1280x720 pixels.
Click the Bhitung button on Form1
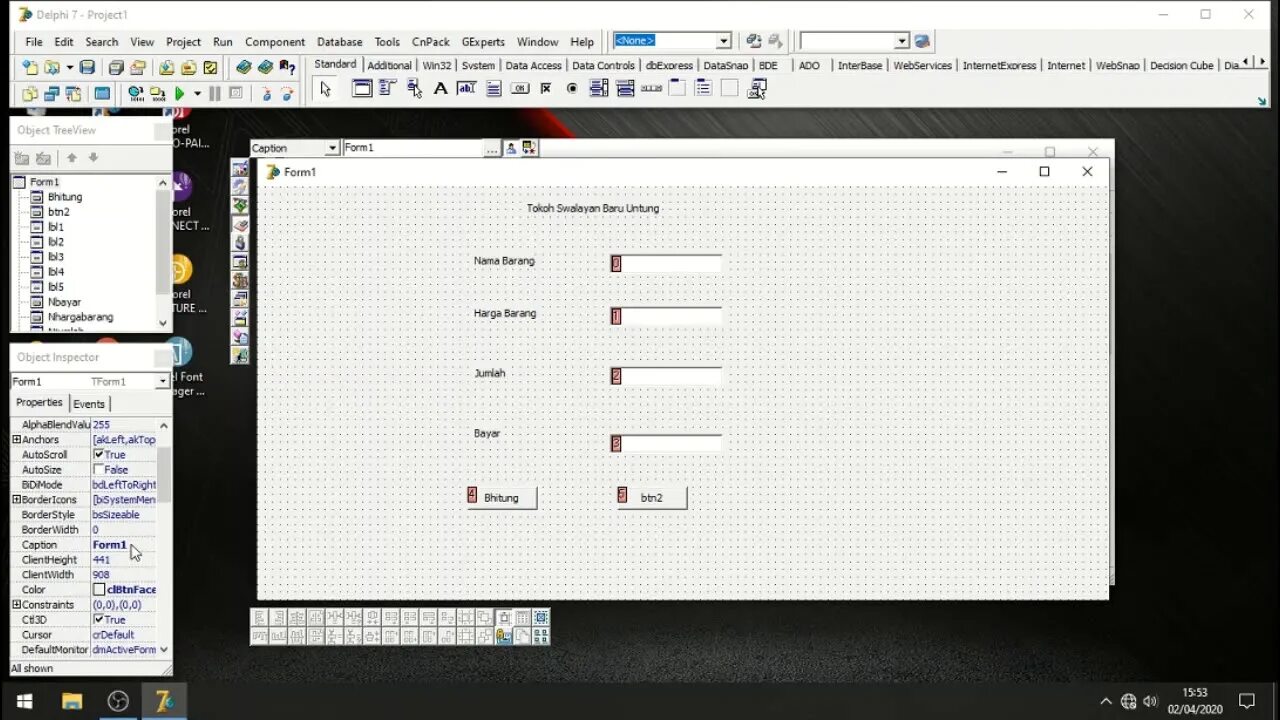[502, 498]
